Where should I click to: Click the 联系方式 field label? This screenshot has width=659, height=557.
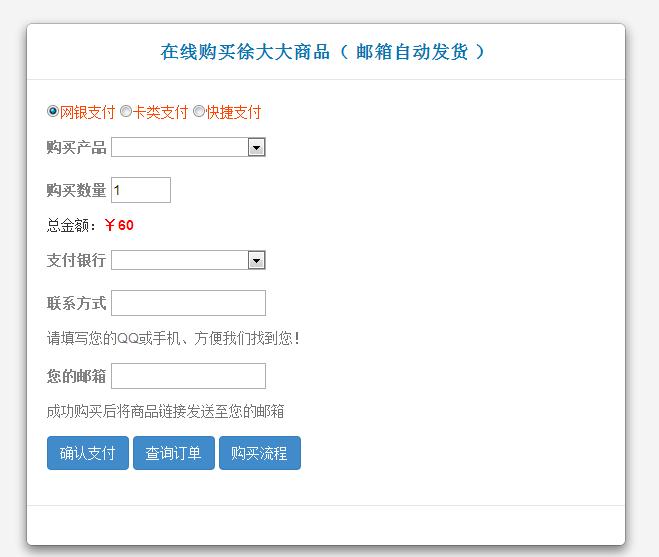click(76, 303)
